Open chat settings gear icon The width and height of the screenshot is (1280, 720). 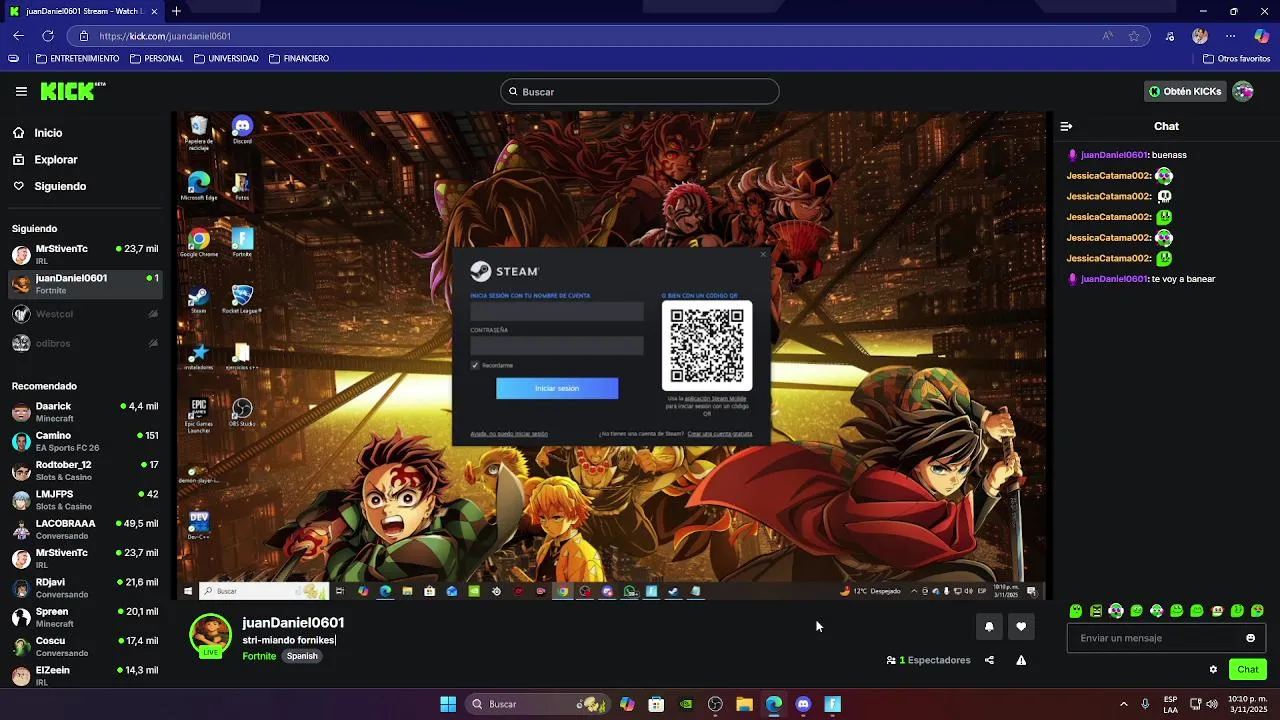click(1213, 669)
